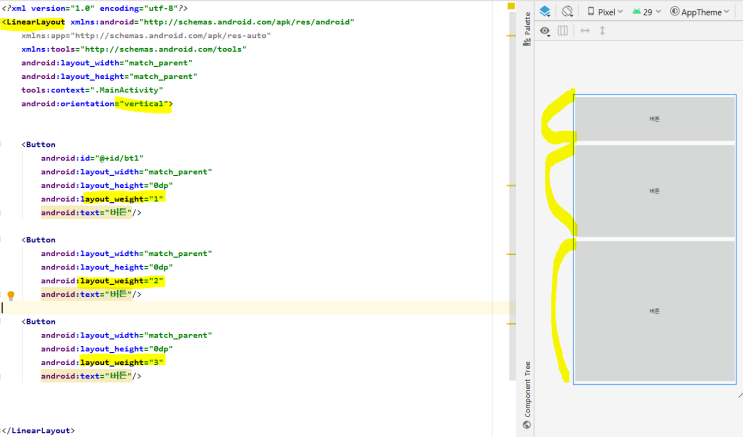Screen dimensions: 743x437
Task: Select the smallest top button in the preview
Action: [654, 119]
